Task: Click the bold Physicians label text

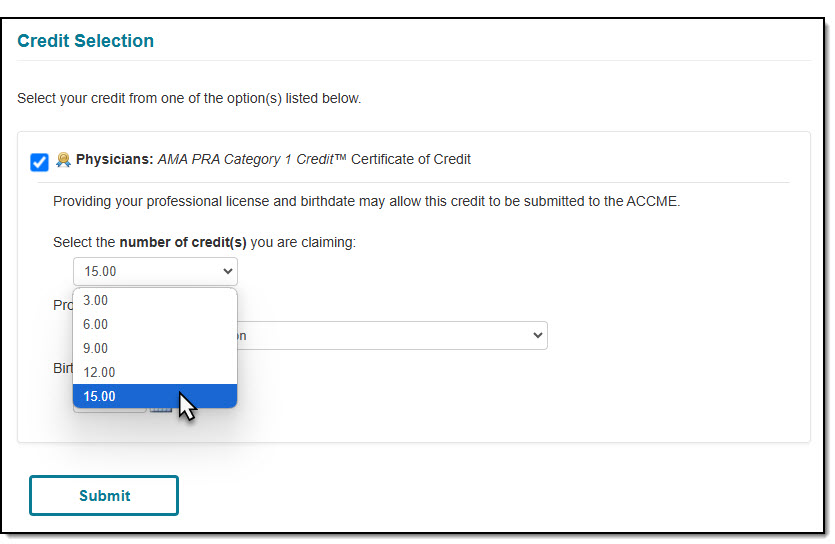Action: 114,159
